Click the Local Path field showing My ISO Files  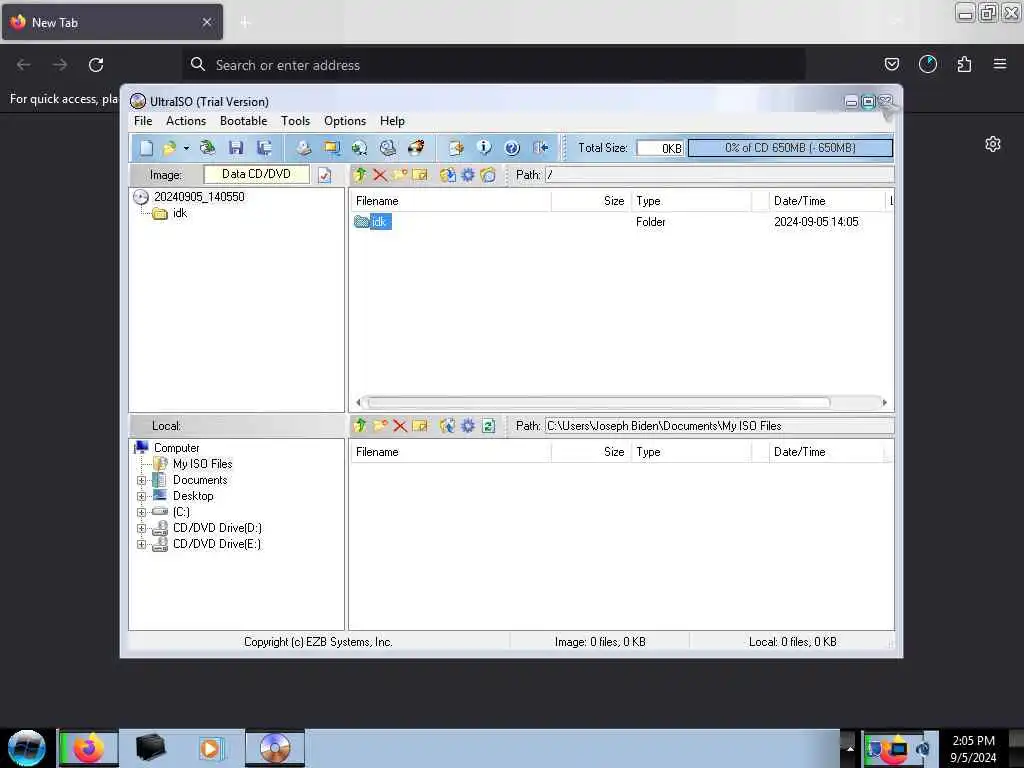(719, 426)
